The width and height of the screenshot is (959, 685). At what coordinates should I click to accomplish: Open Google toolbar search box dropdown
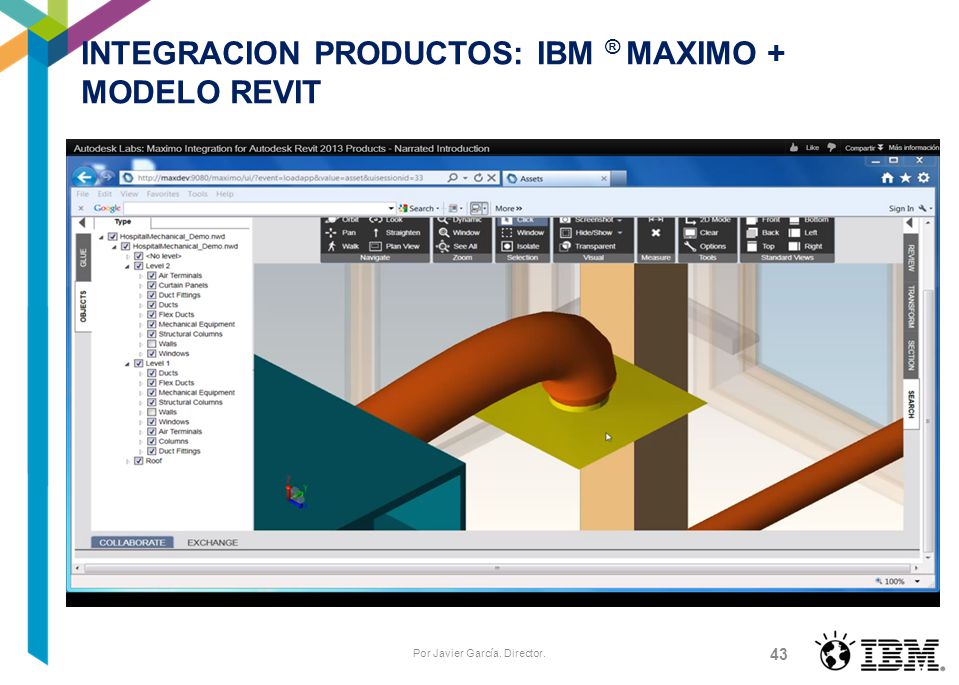[391, 209]
